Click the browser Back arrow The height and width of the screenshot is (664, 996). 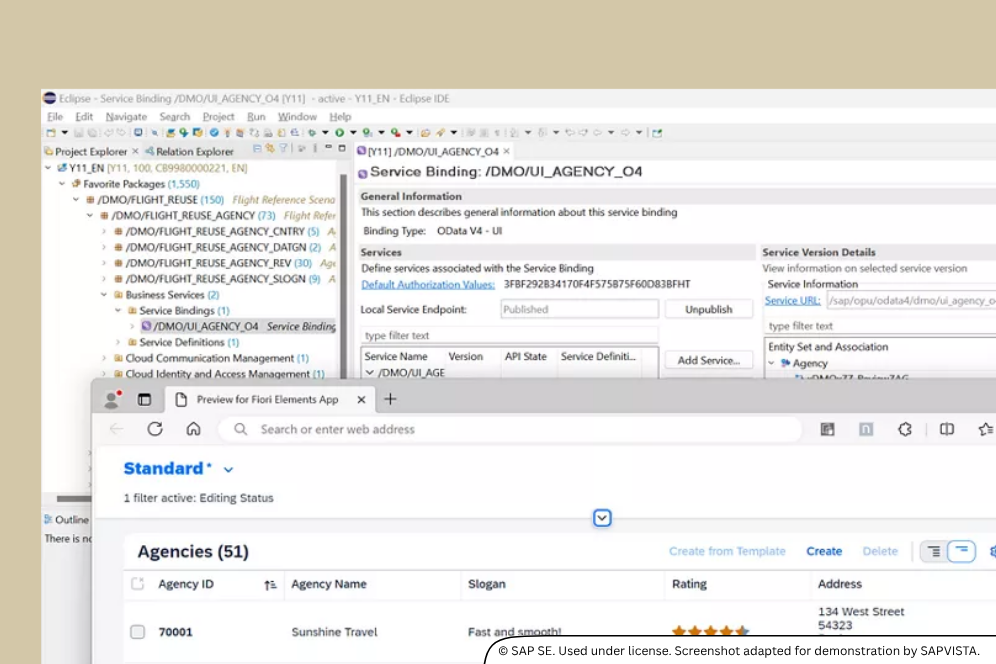tap(117, 429)
